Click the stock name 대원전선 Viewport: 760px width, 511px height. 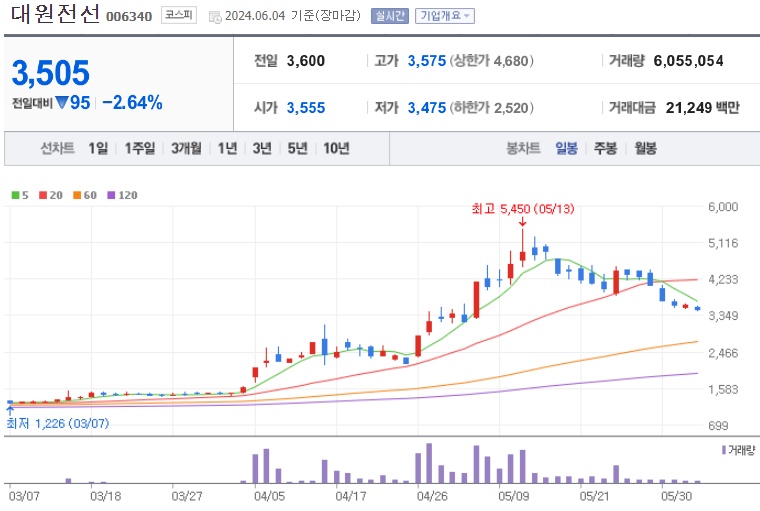(55, 14)
